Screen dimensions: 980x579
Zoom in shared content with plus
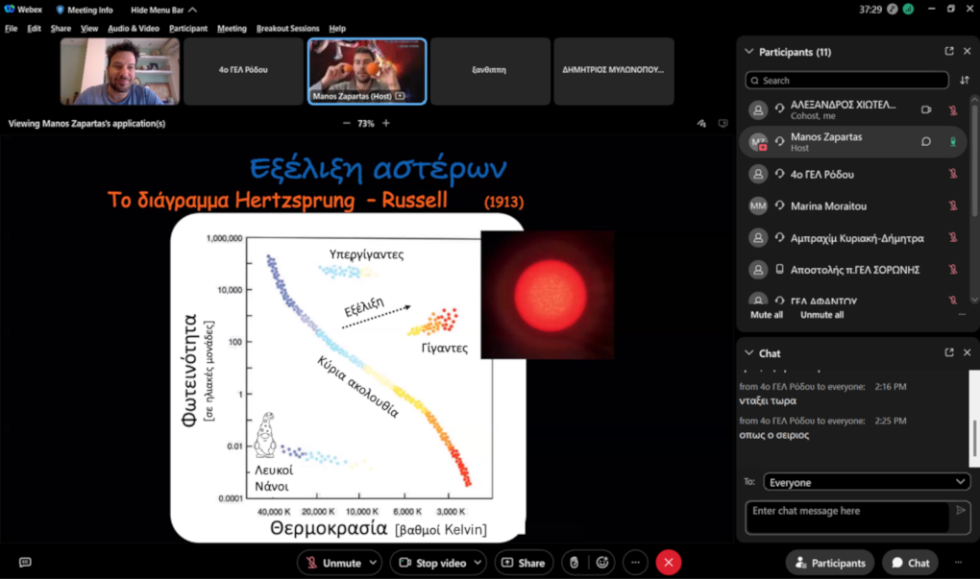point(386,123)
